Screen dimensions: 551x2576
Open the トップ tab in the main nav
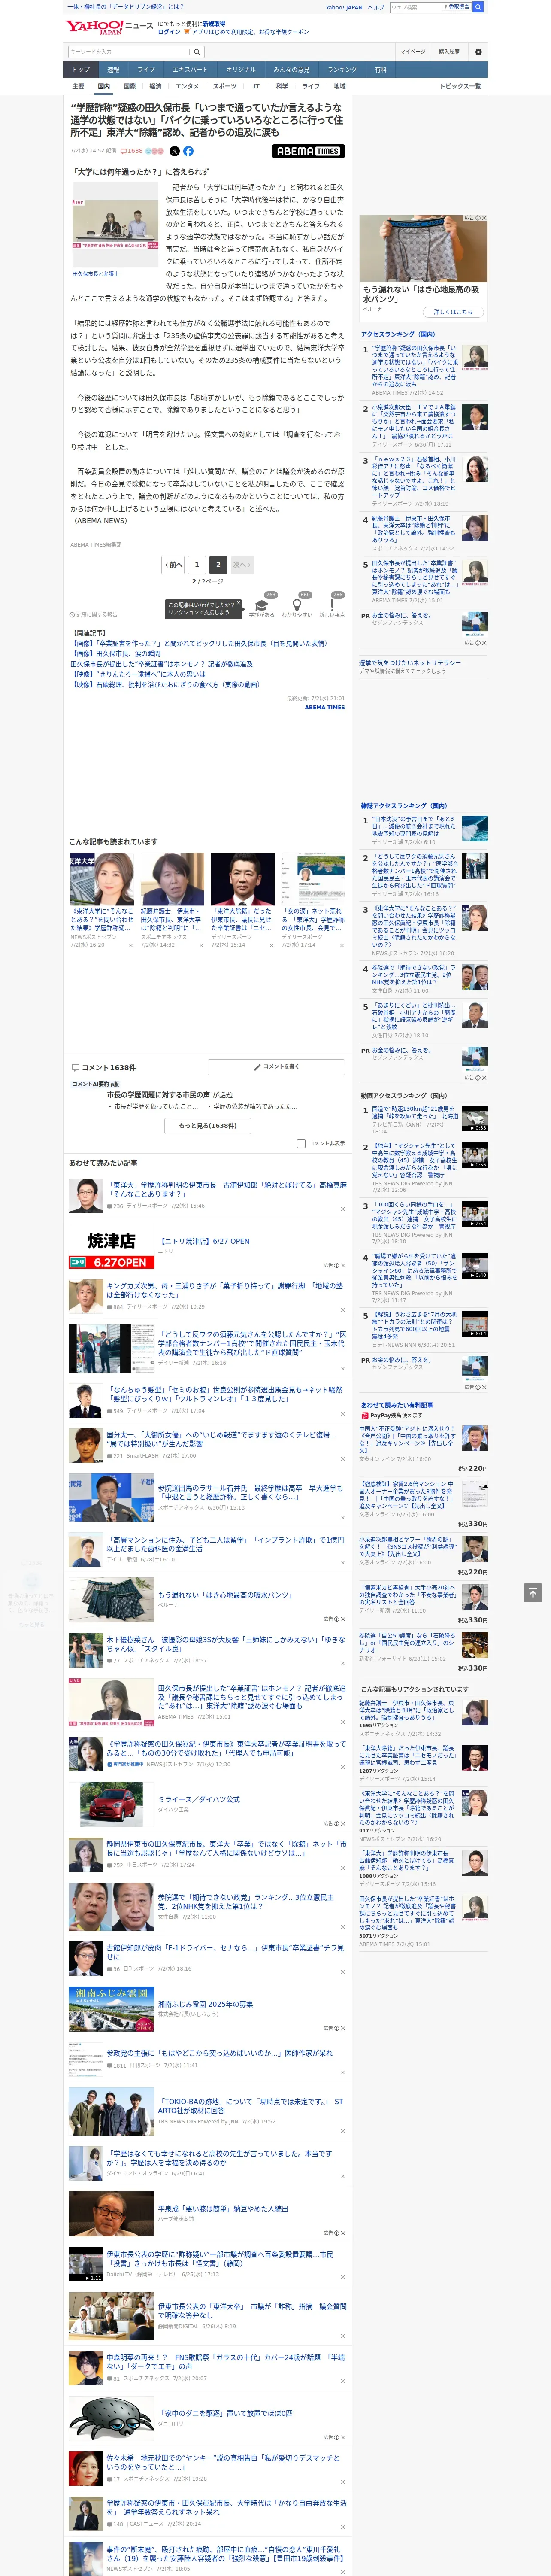pyautogui.click(x=81, y=70)
